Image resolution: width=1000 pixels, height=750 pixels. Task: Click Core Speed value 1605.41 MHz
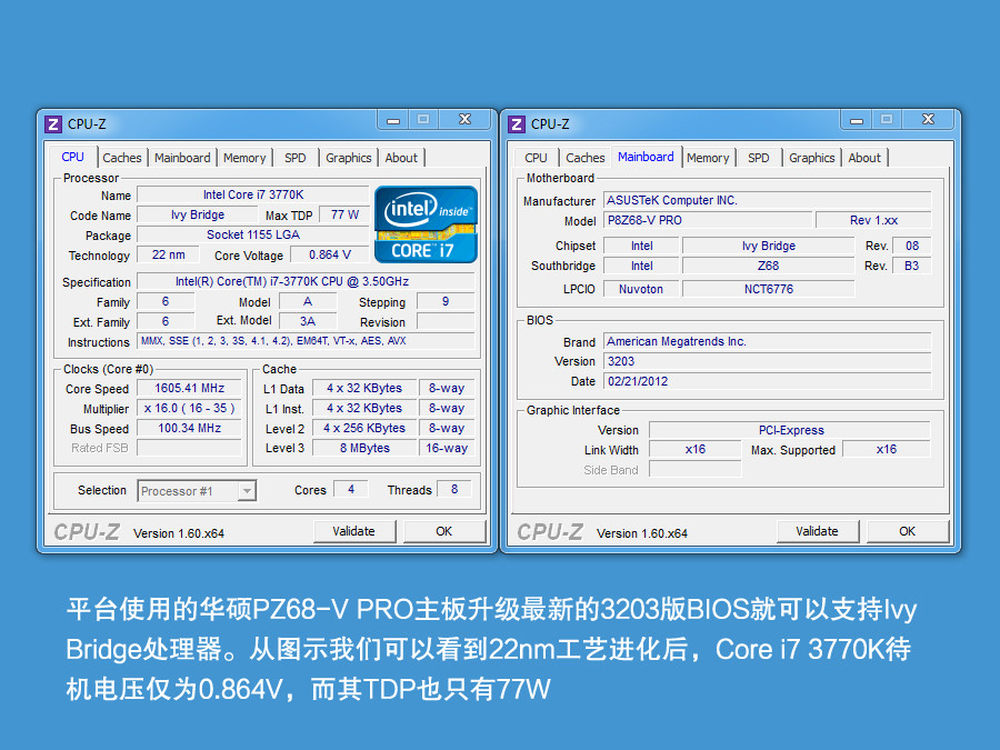[189, 388]
